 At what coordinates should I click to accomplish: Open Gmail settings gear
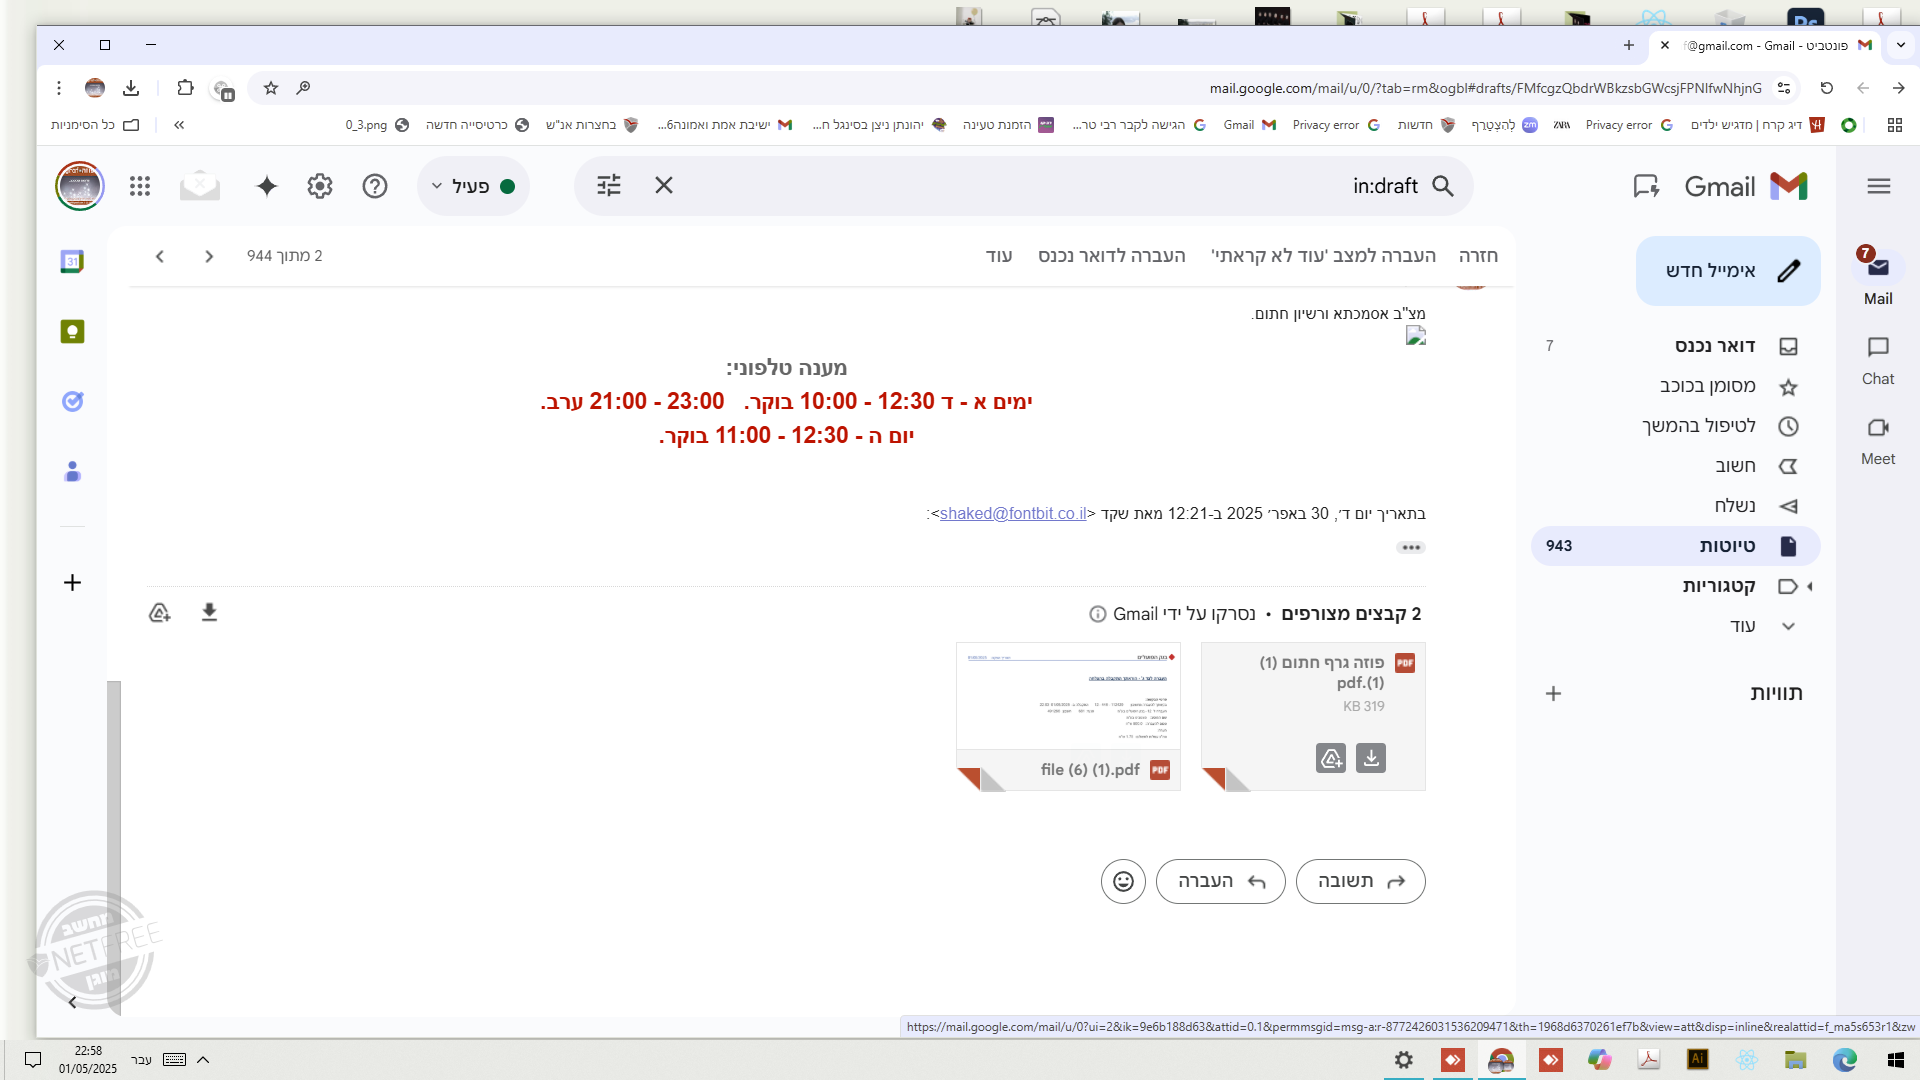[x=319, y=186]
